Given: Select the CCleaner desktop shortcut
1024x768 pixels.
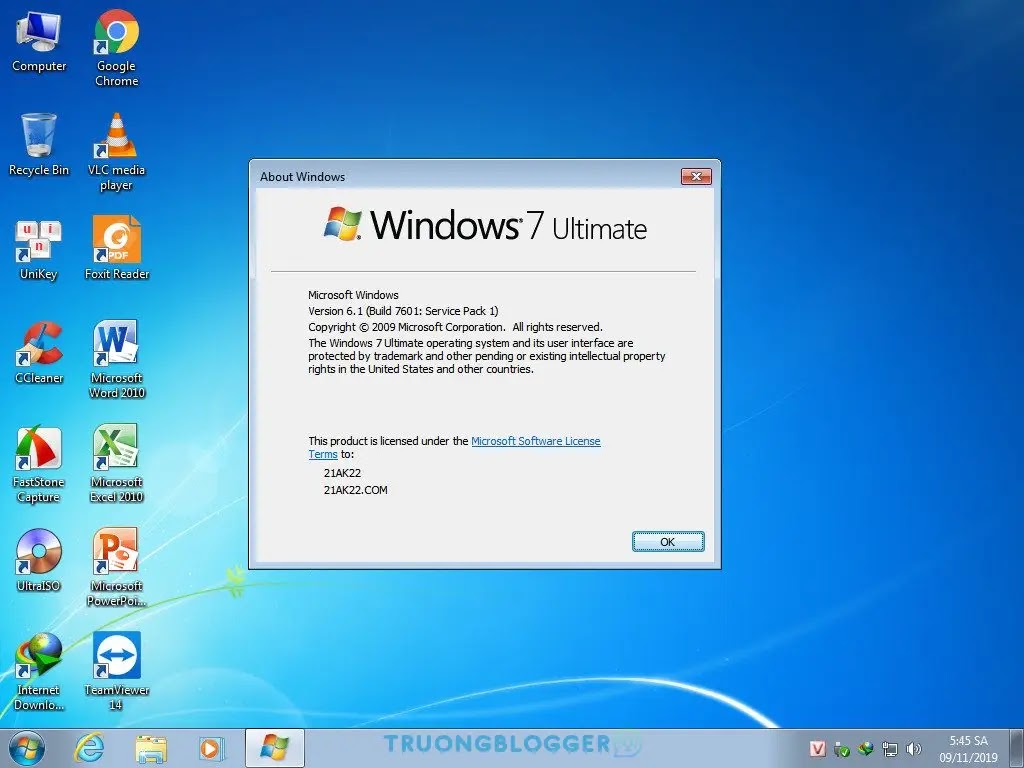Looking at the screenshot, I should [x=39, y=353].
